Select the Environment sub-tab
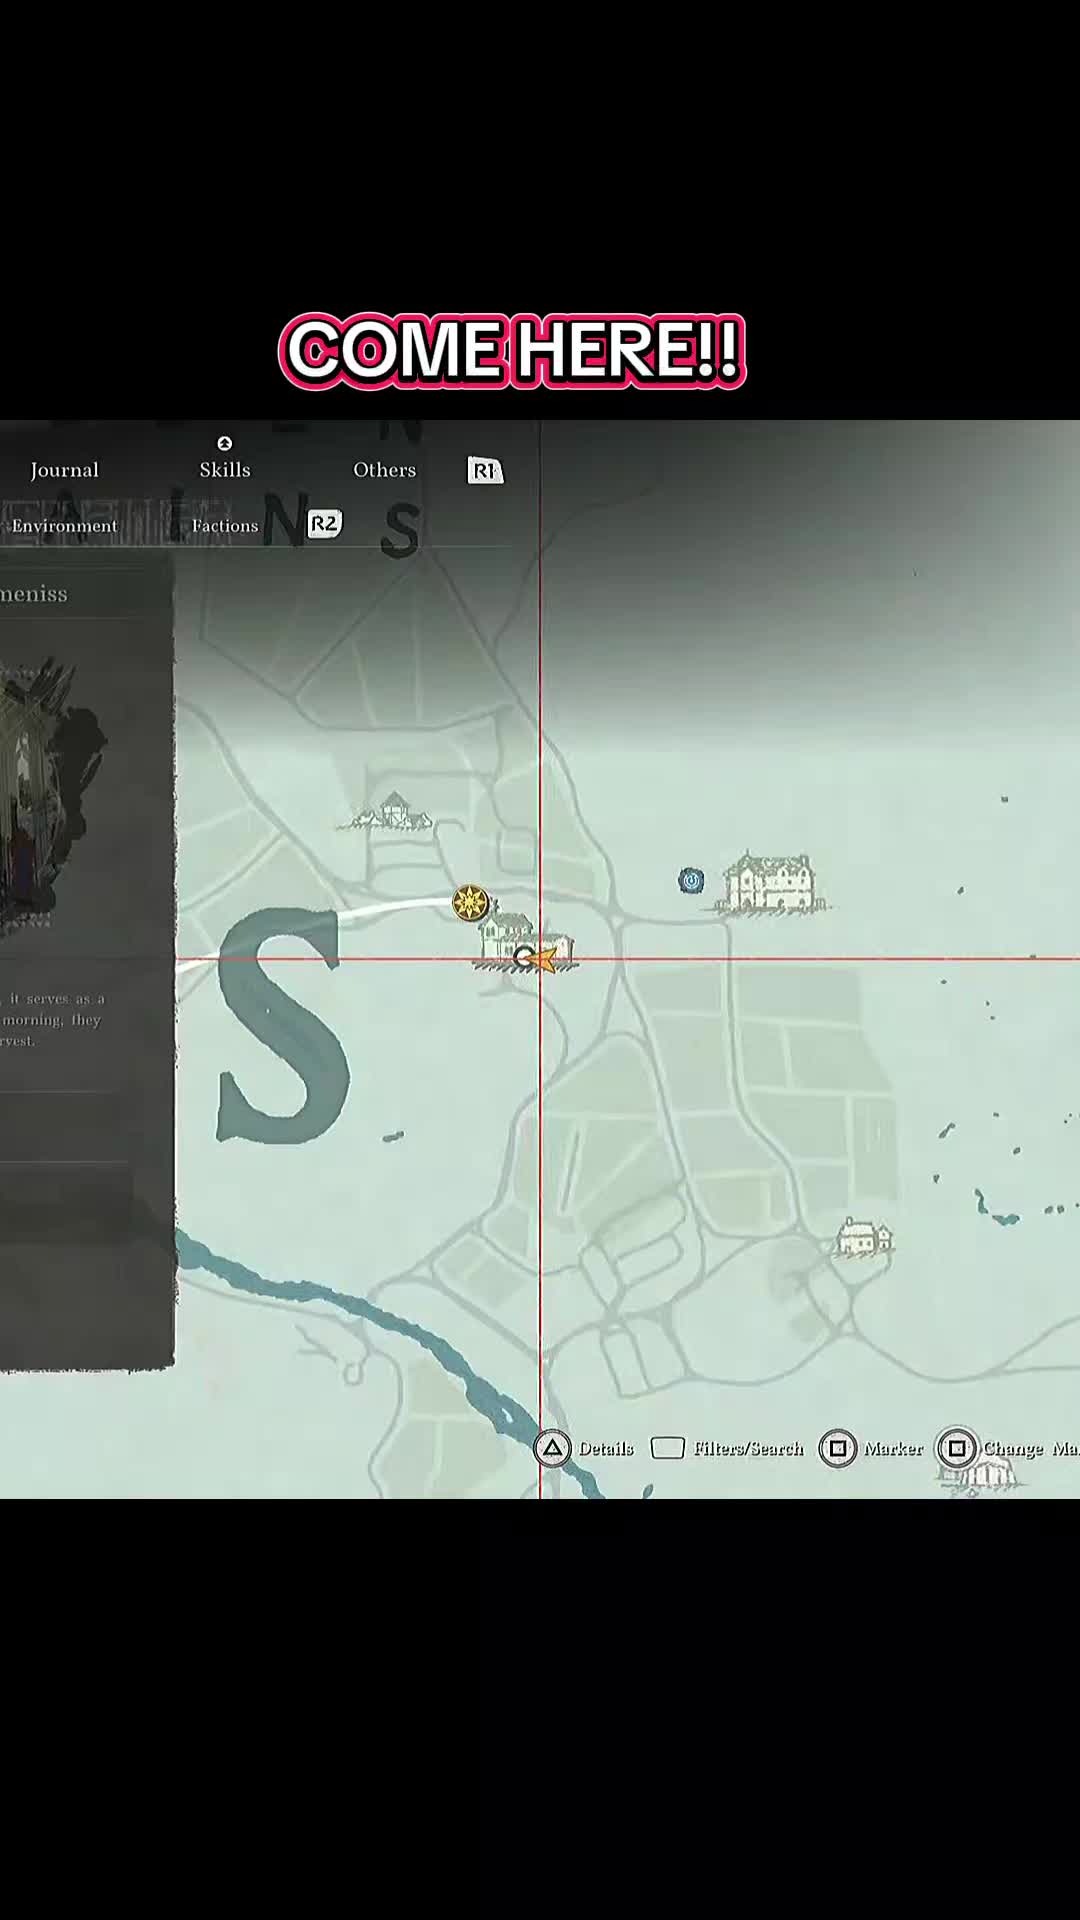The width and height of the screenshot is (1080, 1920). click(64, 526)
